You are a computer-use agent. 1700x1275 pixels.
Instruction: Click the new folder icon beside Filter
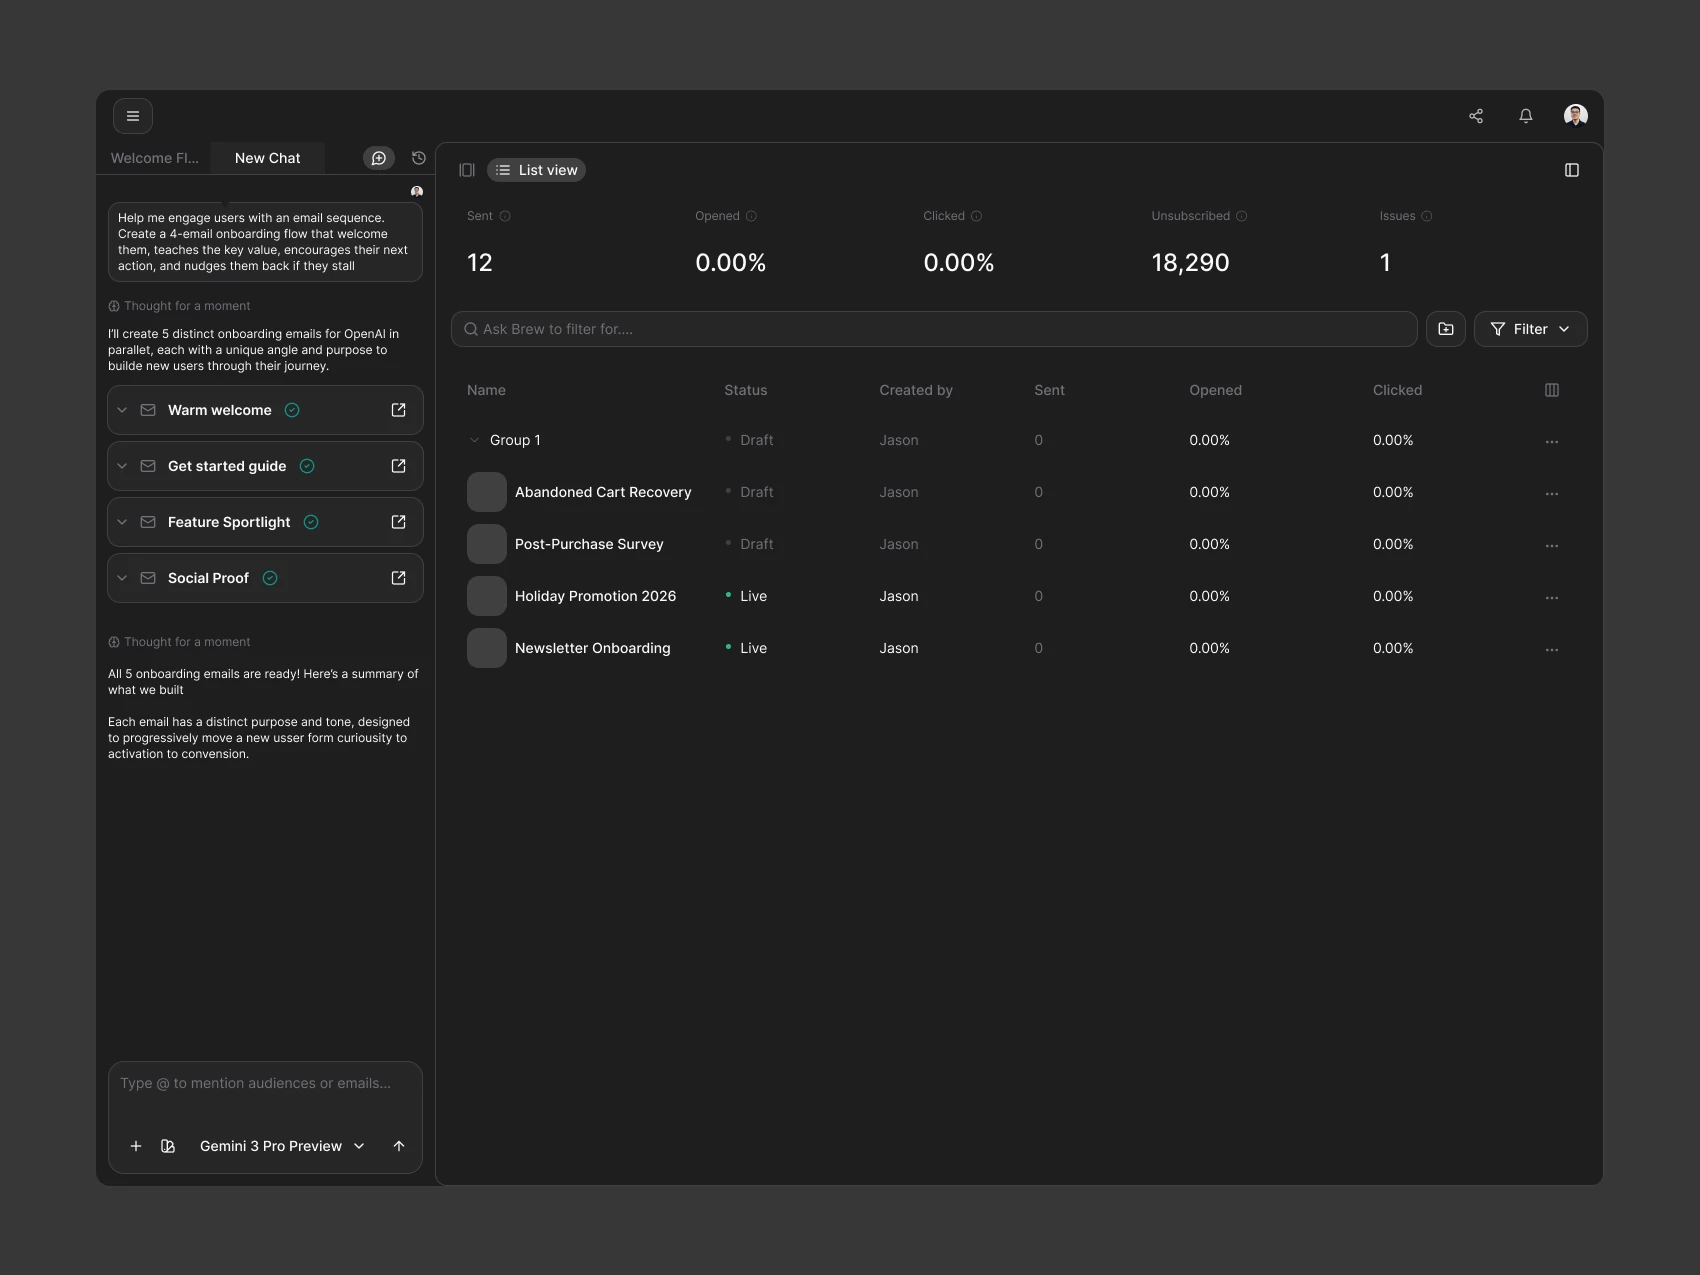pyautogui.click(x=1446, y=329)
